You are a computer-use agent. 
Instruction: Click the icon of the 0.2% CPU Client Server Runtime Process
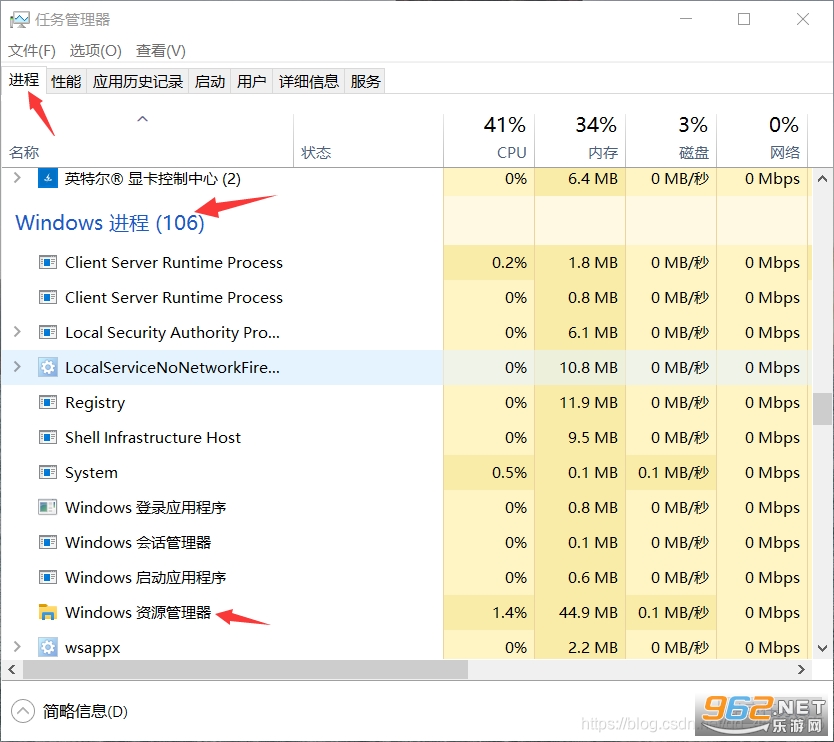click(x=48, y=262)
